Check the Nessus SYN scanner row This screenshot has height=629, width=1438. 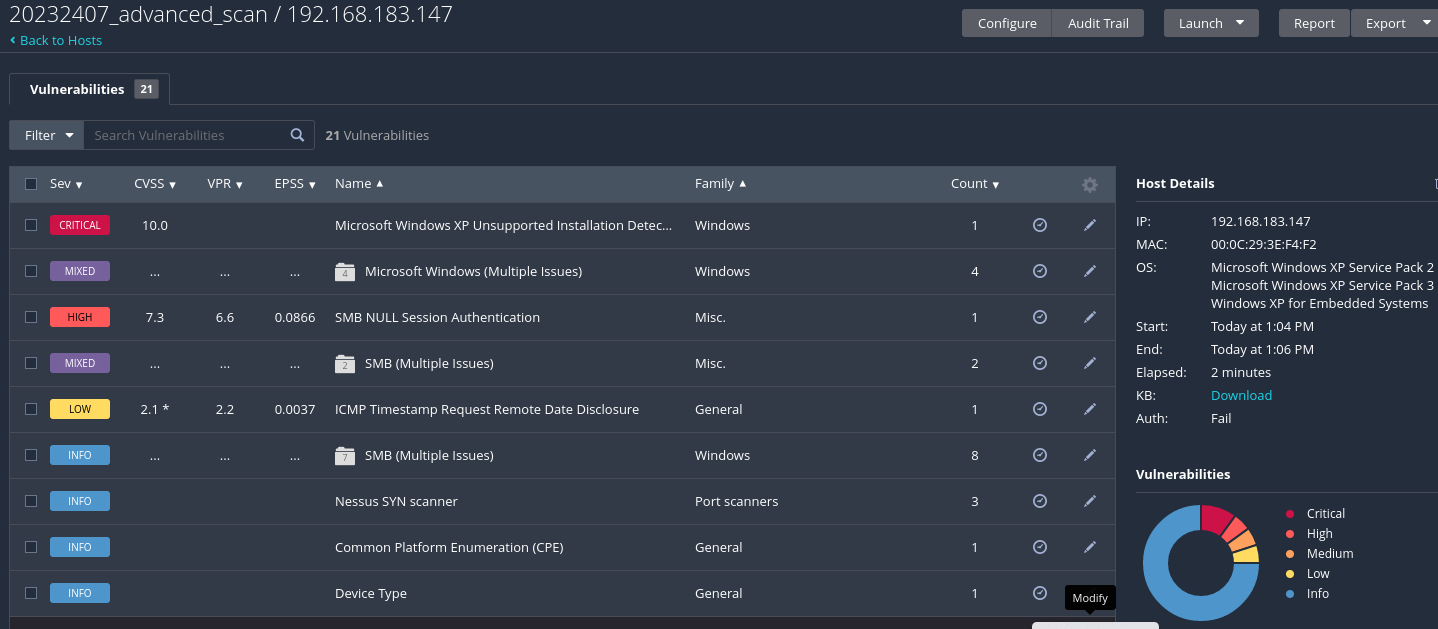[31, 501]
